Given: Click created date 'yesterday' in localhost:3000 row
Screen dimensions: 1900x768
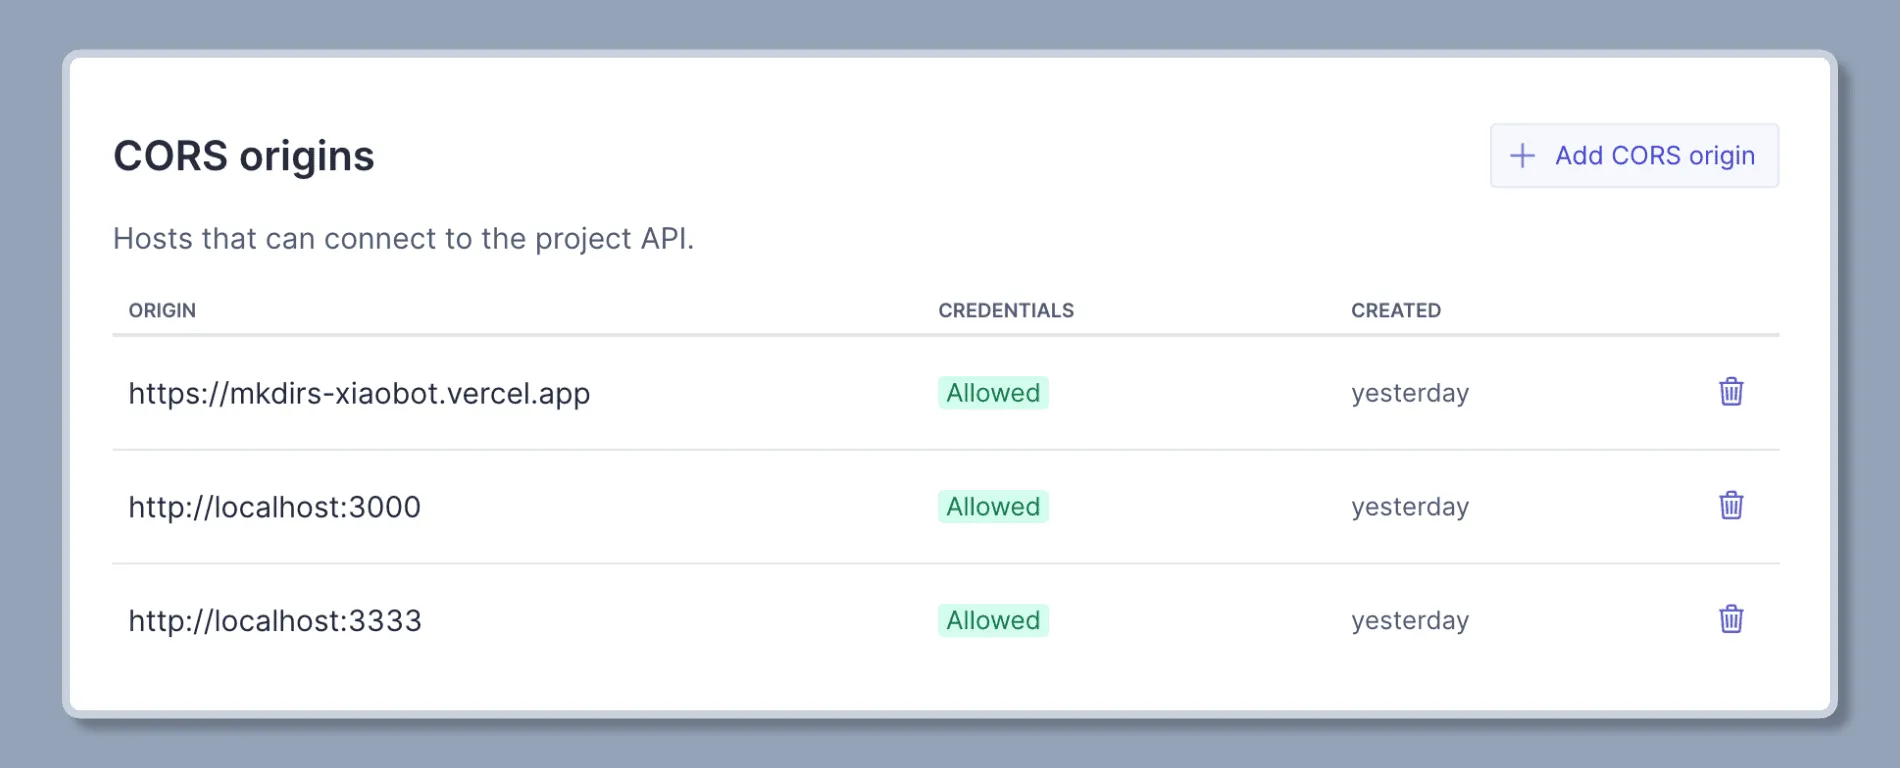Looking at the screenshot, I should pyautogui.click(x=1409, y=507).
